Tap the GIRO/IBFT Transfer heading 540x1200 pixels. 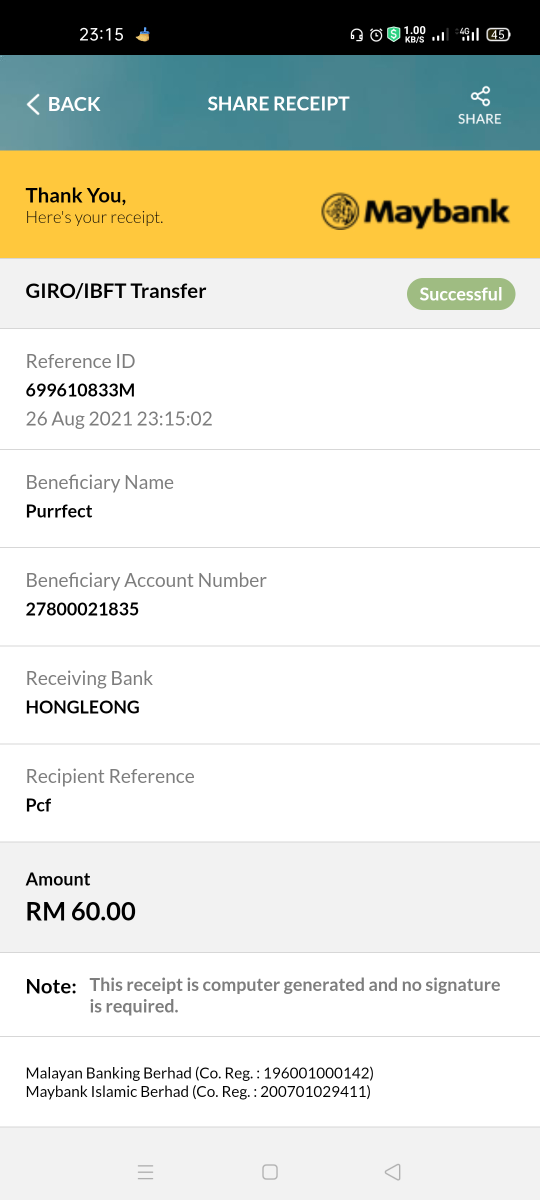[x=116, y=291]
